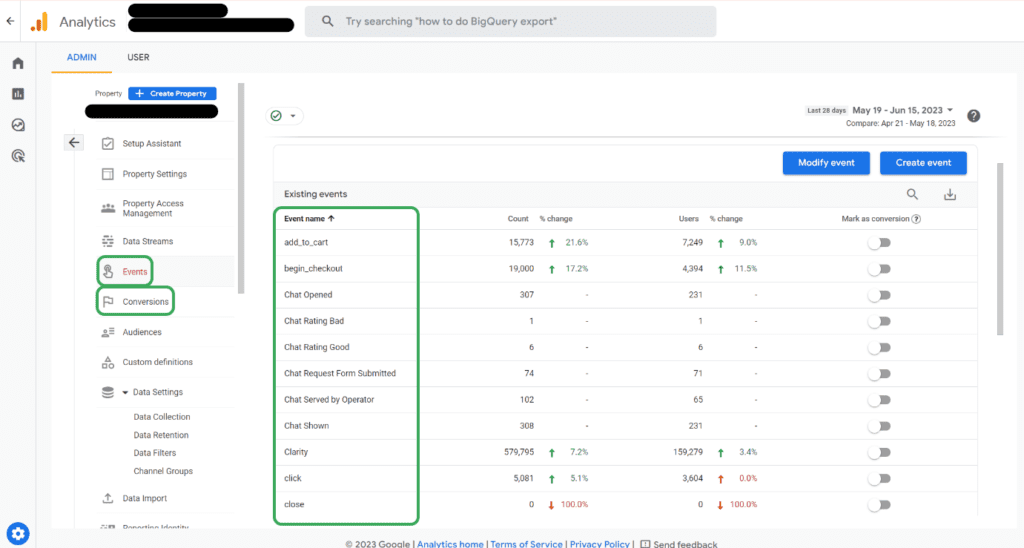
Task: Download events list with download icon
Action: pos(950,194)
